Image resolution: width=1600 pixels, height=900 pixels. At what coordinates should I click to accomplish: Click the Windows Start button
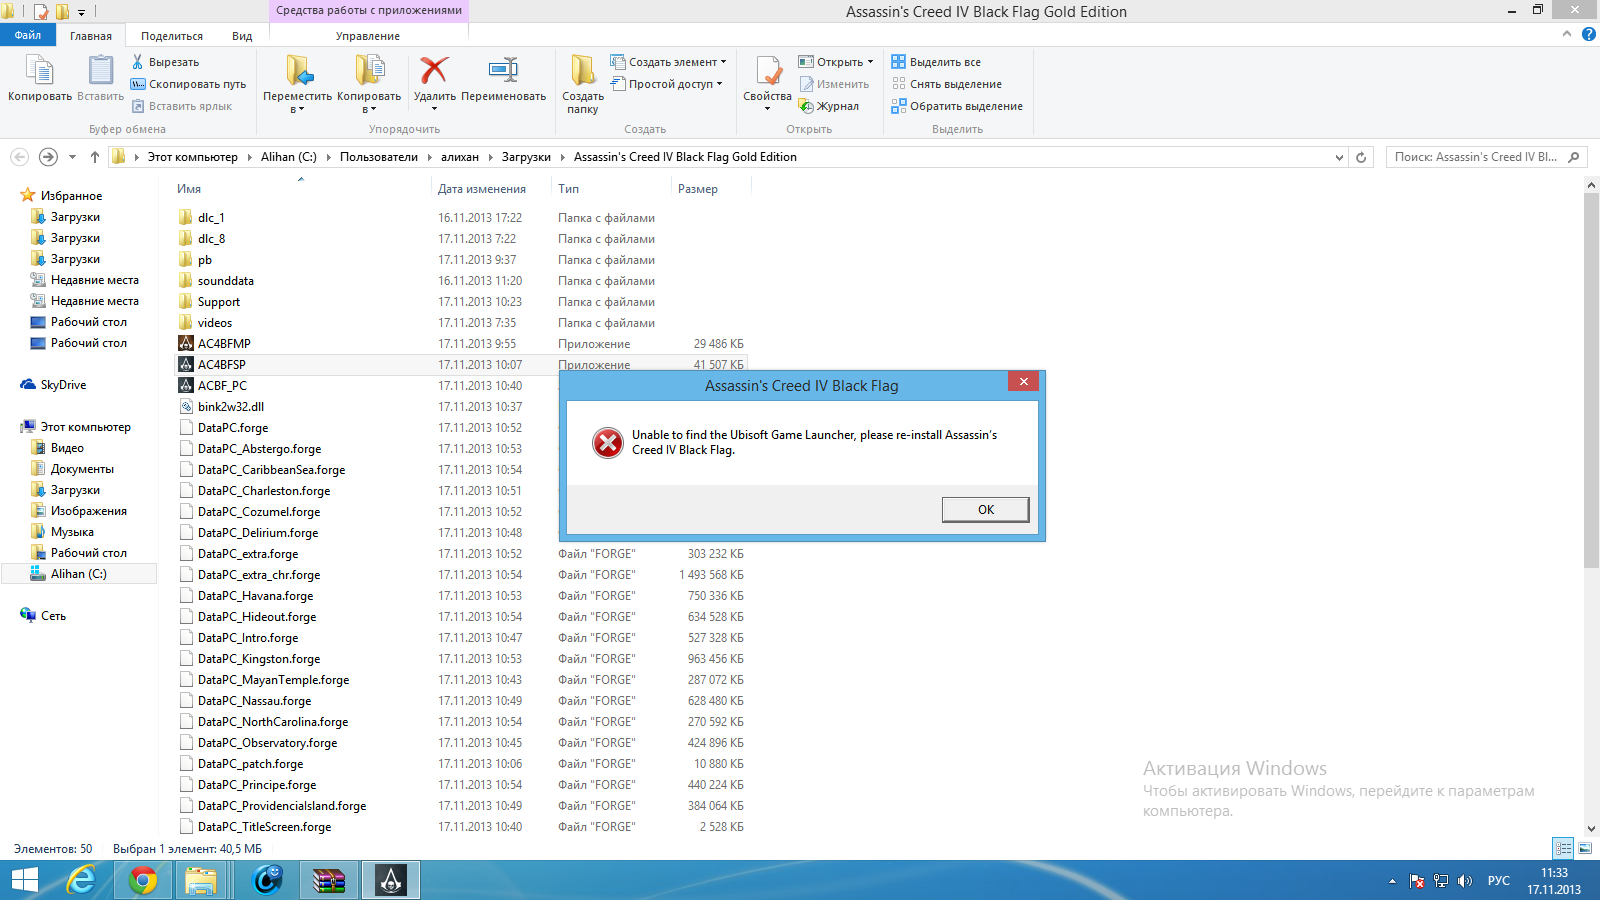click(24, 880)
